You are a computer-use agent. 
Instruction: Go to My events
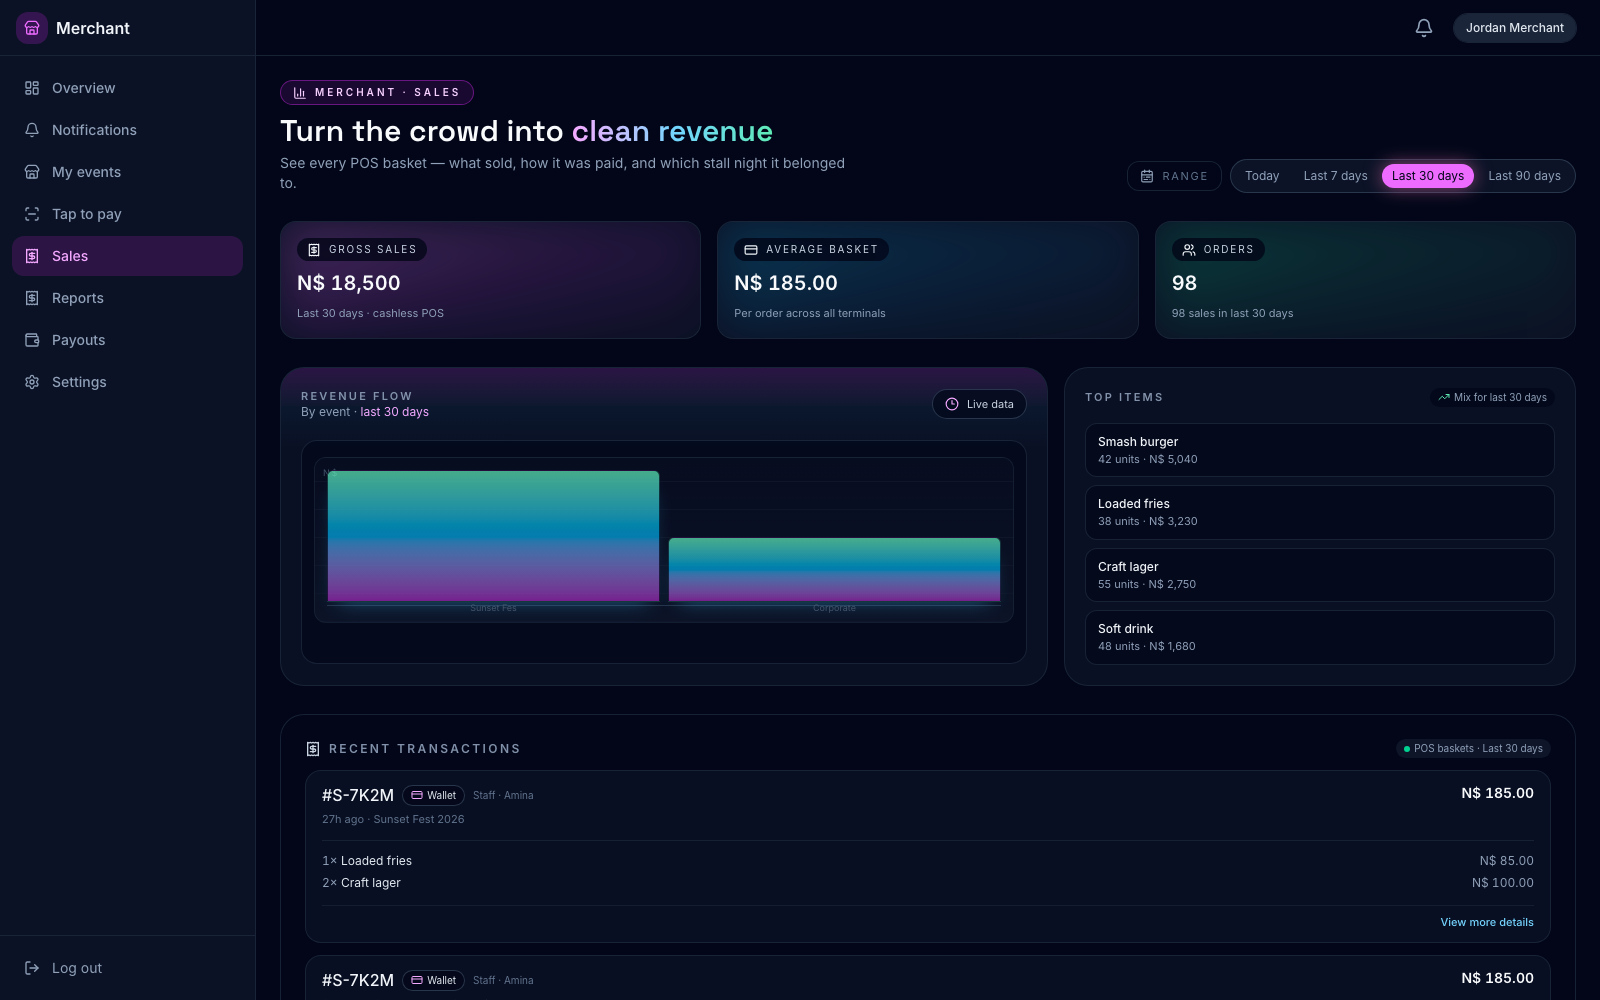pos(127,172)
